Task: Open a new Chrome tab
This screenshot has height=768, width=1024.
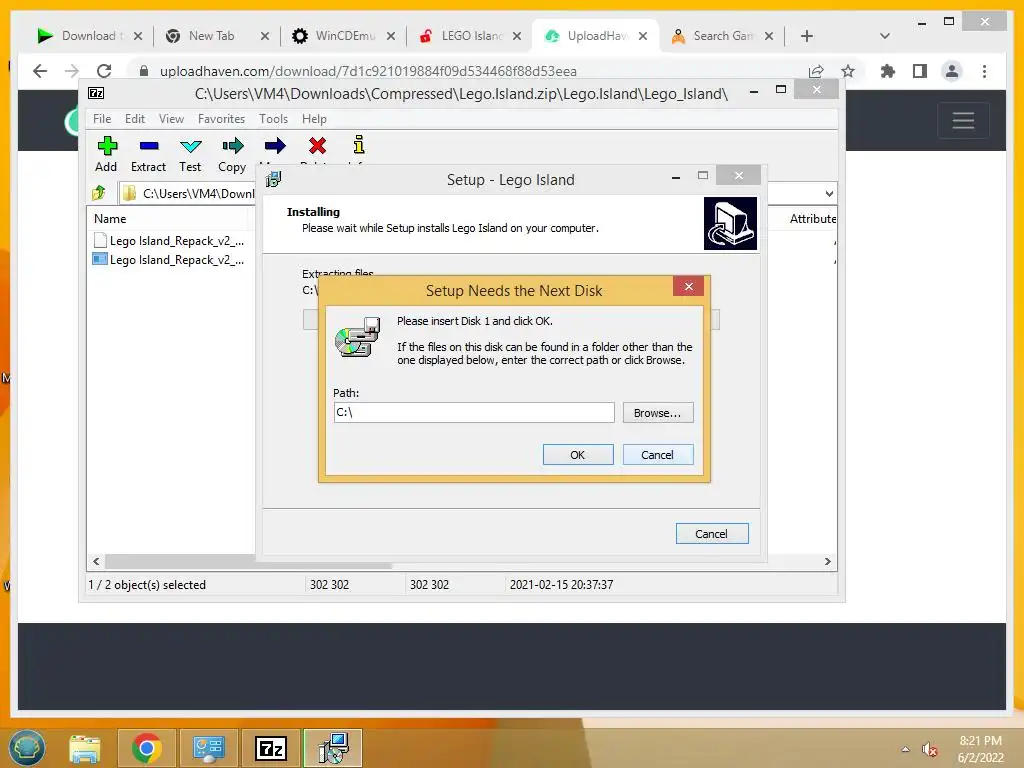Action: [x=807, y=36]
